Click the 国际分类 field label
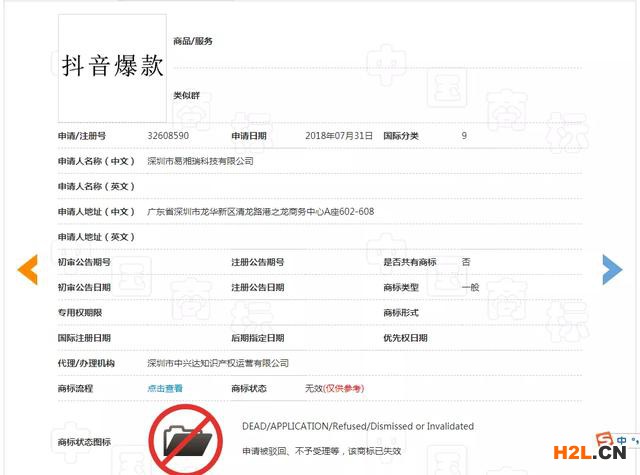The height and width of the screenshot is (475, 640). pos(401,136)
